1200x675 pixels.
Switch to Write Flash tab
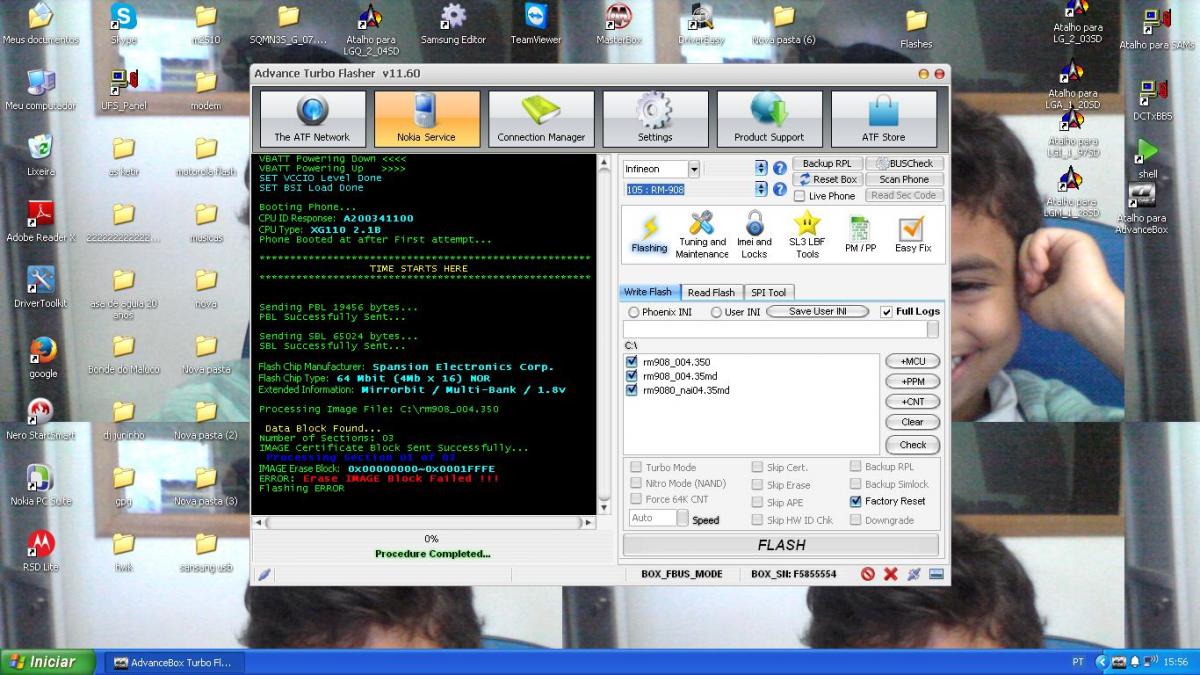648,292
